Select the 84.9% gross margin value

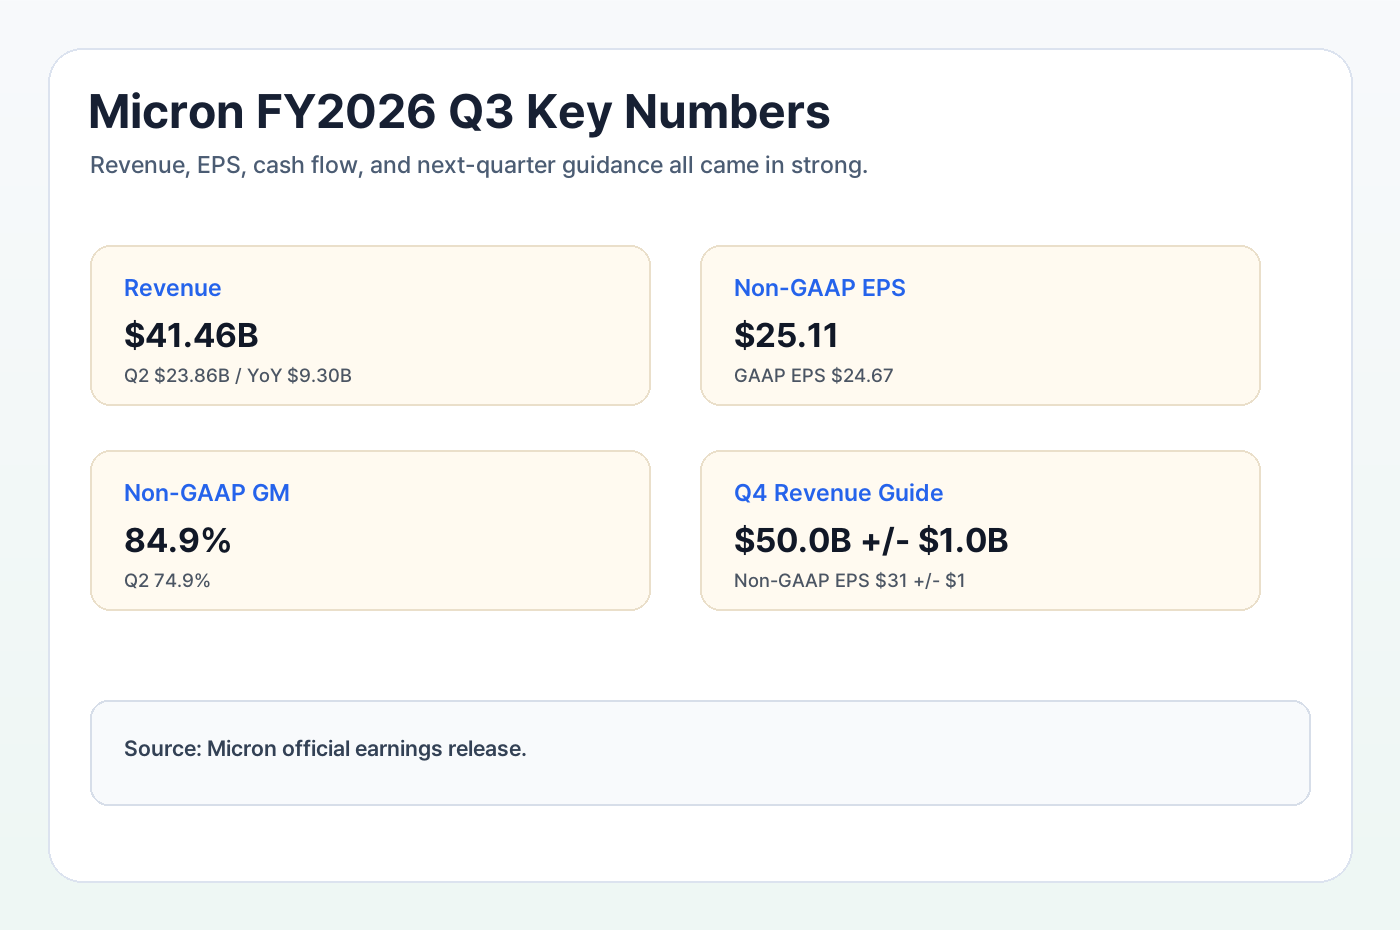coord(177,540)
